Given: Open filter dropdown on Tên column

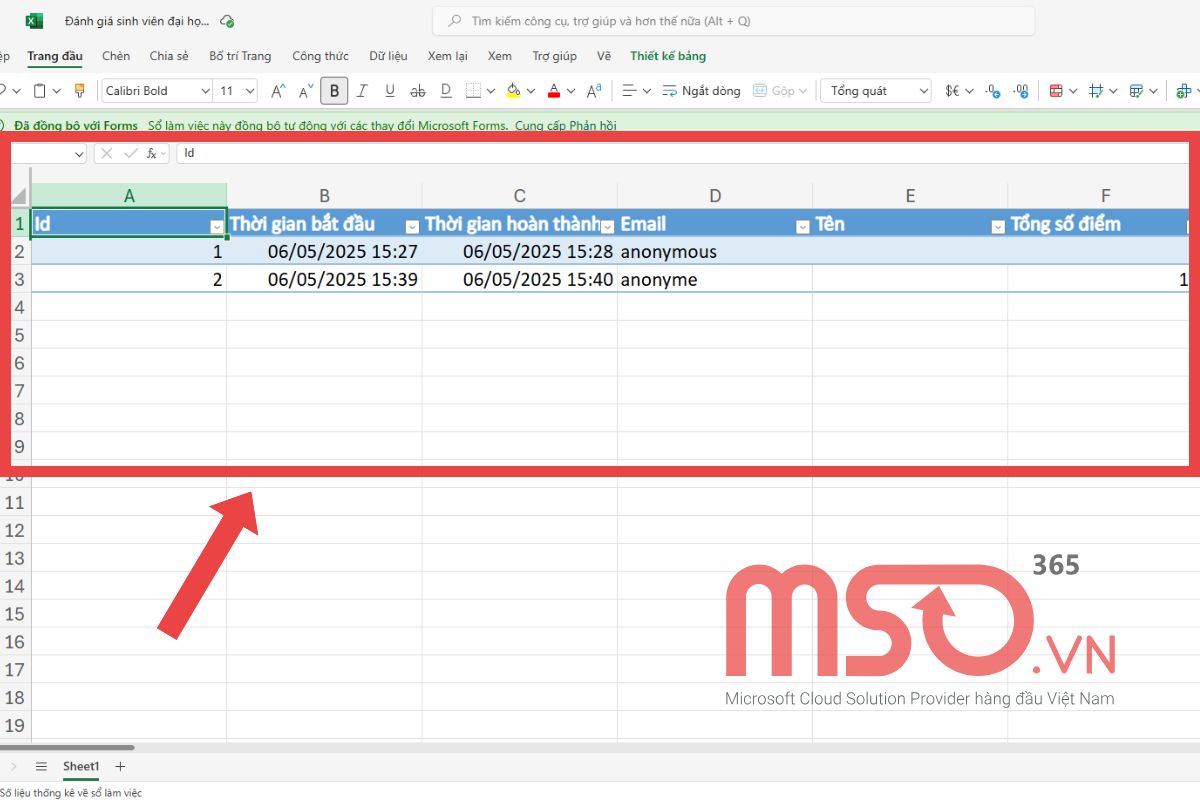Looking at the screenshot, I should [997, 227].
